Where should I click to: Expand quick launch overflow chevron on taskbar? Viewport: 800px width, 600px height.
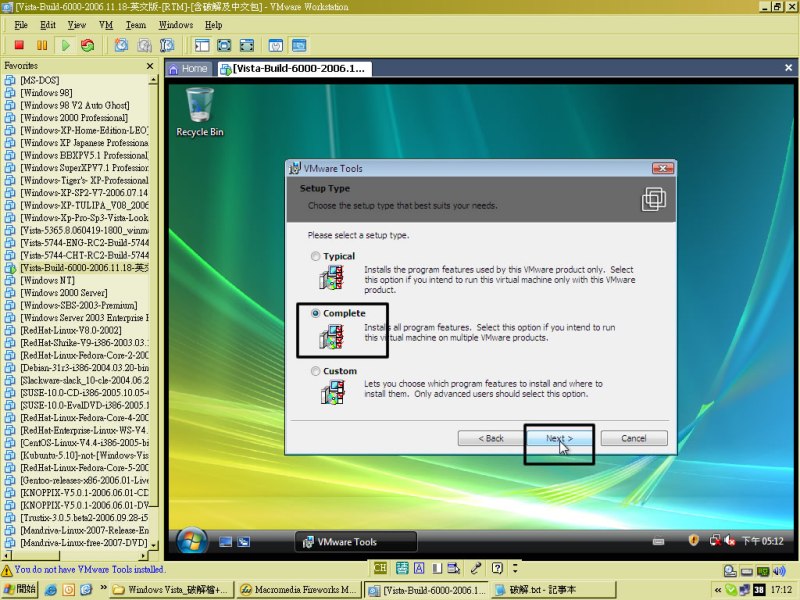pos(104,588)
